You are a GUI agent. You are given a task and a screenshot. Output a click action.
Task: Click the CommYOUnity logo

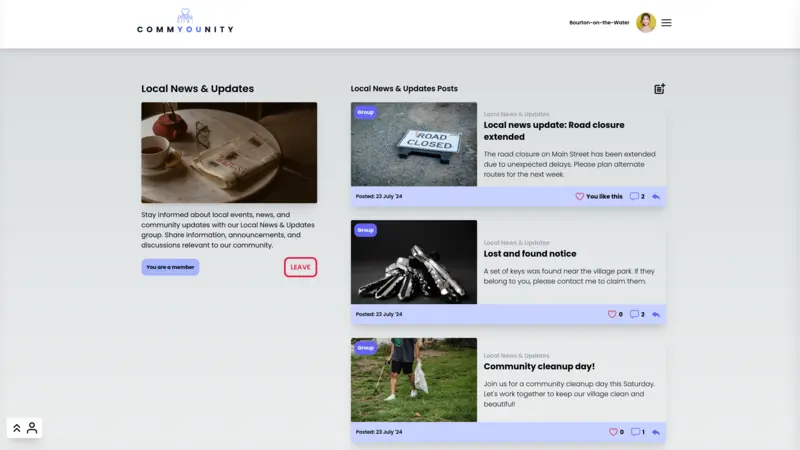(185, 21)
